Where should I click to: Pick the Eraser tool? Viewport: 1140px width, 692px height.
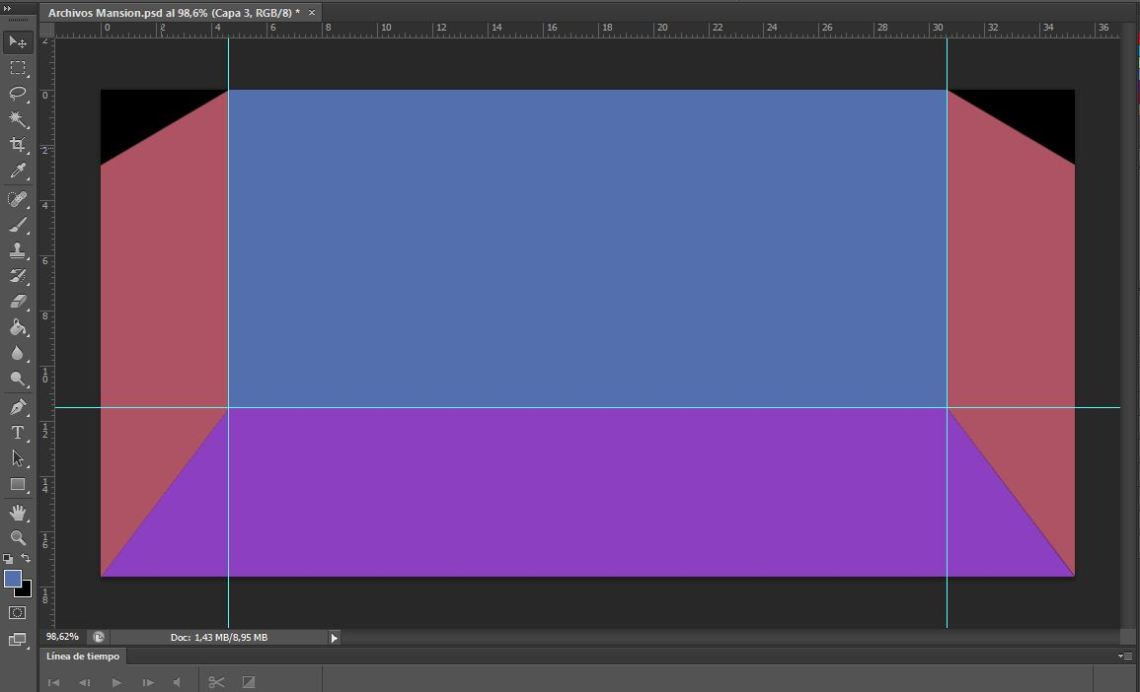point(17,302)
